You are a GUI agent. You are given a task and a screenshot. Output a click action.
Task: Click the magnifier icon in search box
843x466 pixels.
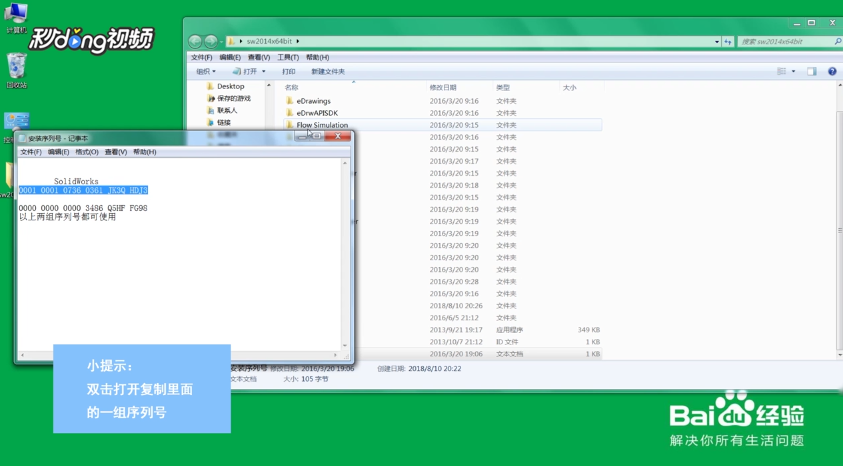[838, 41]
